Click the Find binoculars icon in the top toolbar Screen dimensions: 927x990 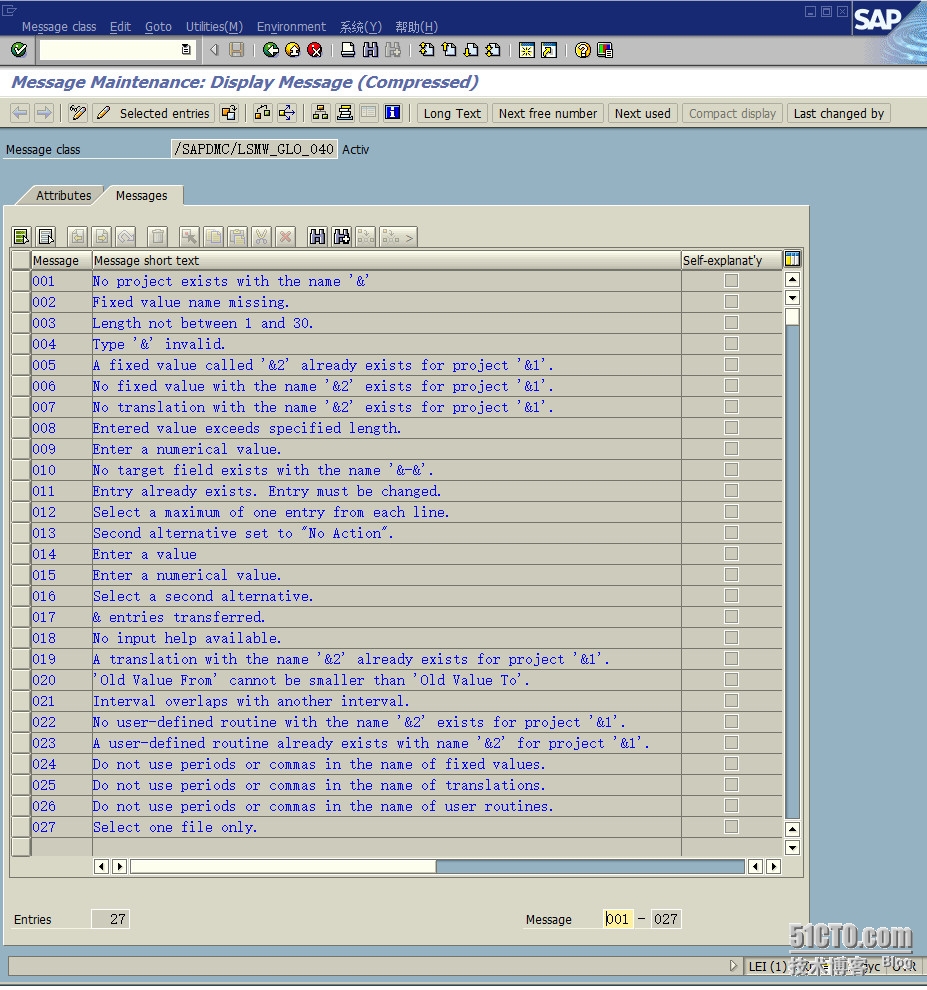(x=370, y=49)
